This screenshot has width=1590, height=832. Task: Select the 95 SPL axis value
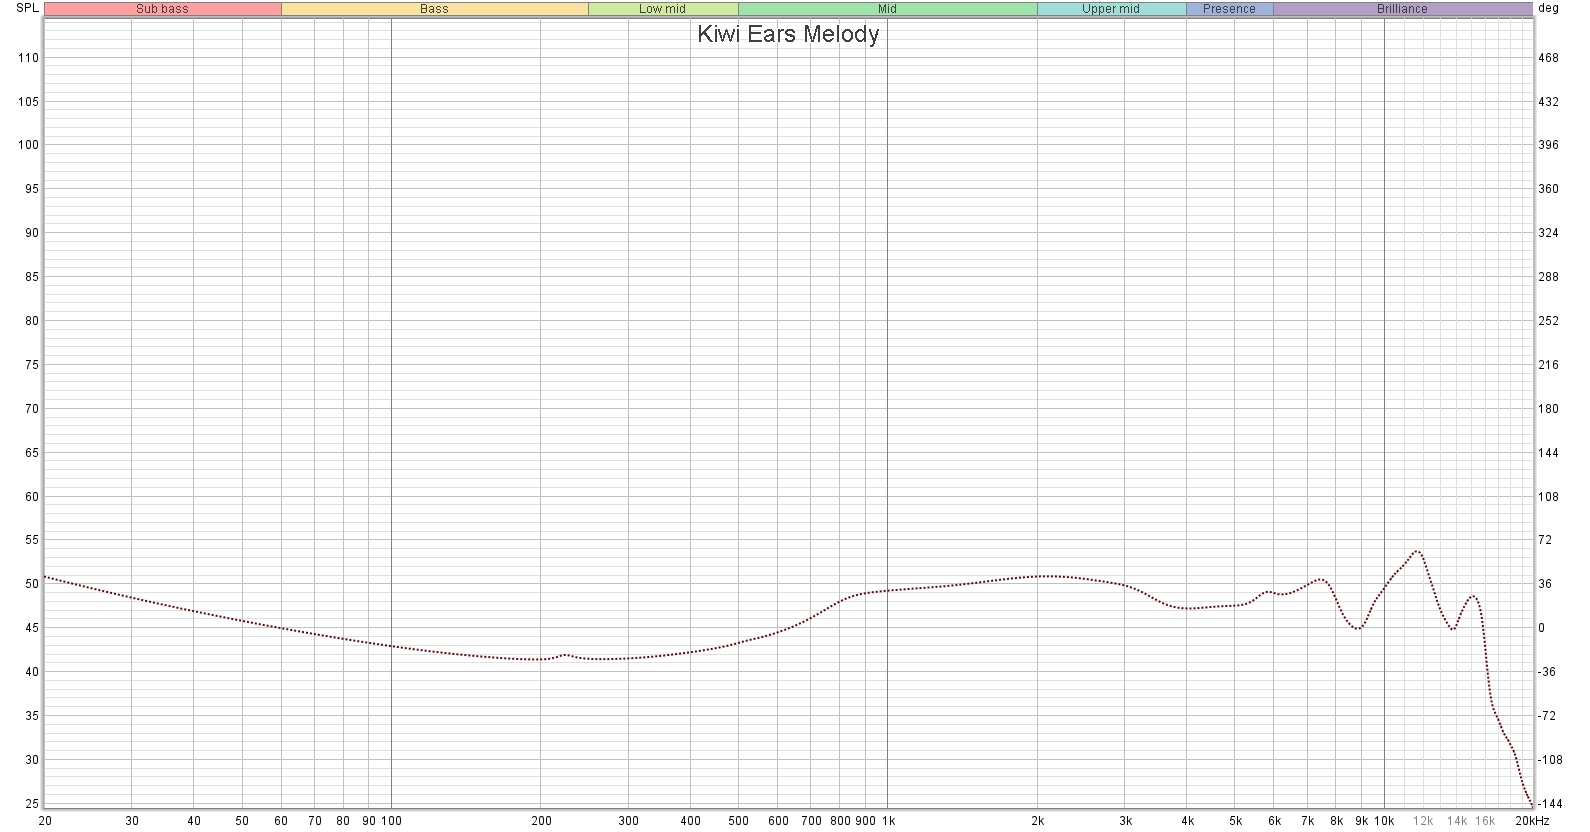(32, 189)
